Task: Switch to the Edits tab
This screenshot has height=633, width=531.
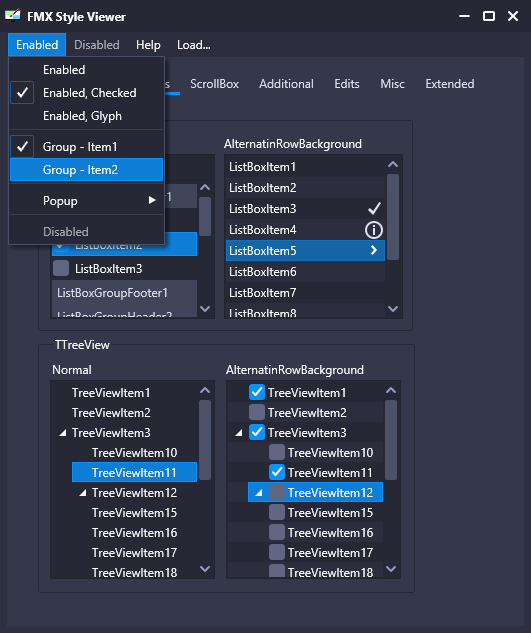Action: pyautogui.click(x=346, y=84)
